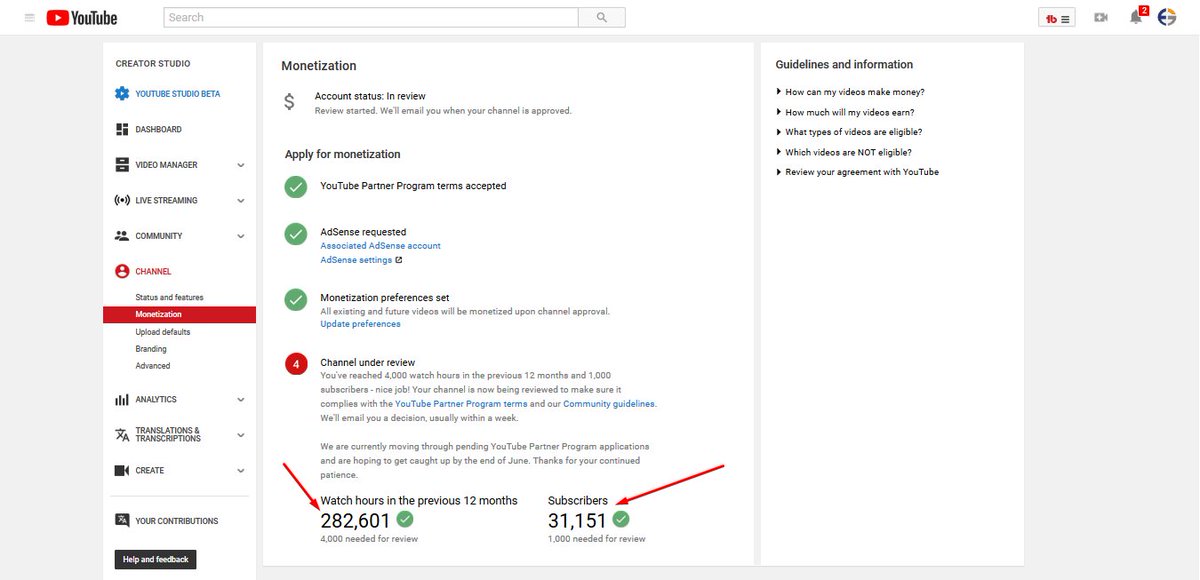
Task: Expand the Translations & Transcriptions chevron
Action: [241, 436]
